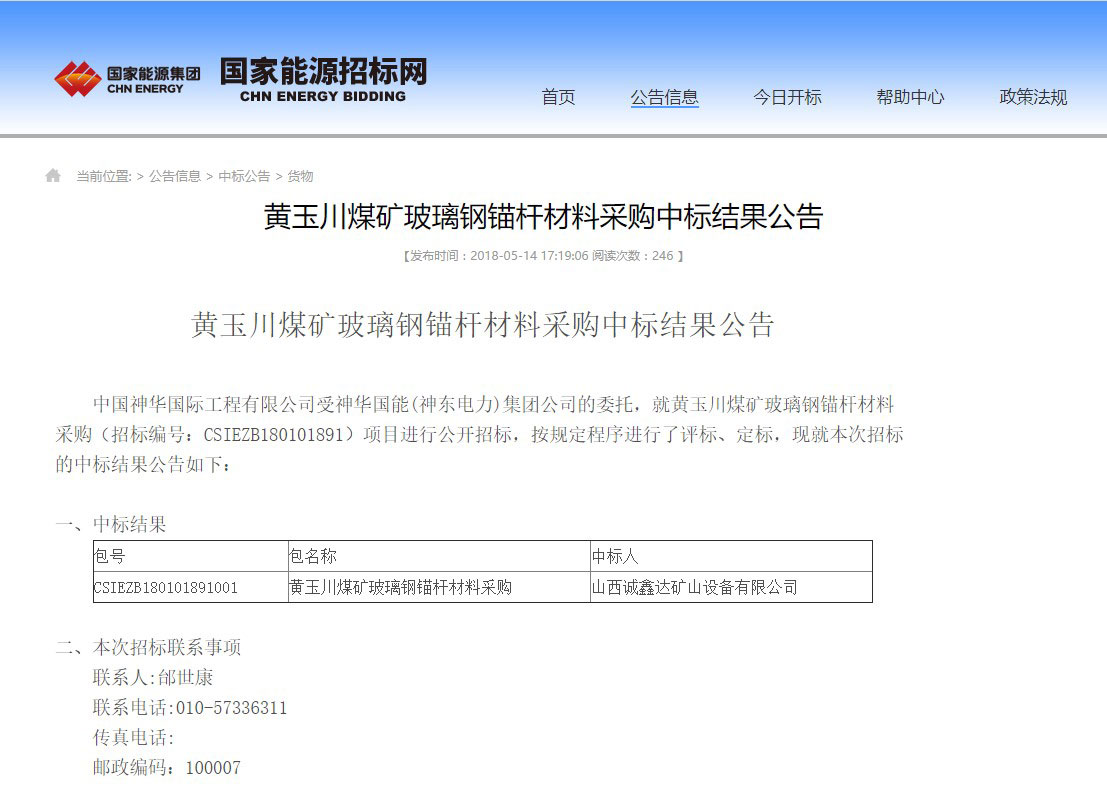This screenshot has height=798, width=1107.
Task: Open the 帮助中心 page
Action: [910, 97]
